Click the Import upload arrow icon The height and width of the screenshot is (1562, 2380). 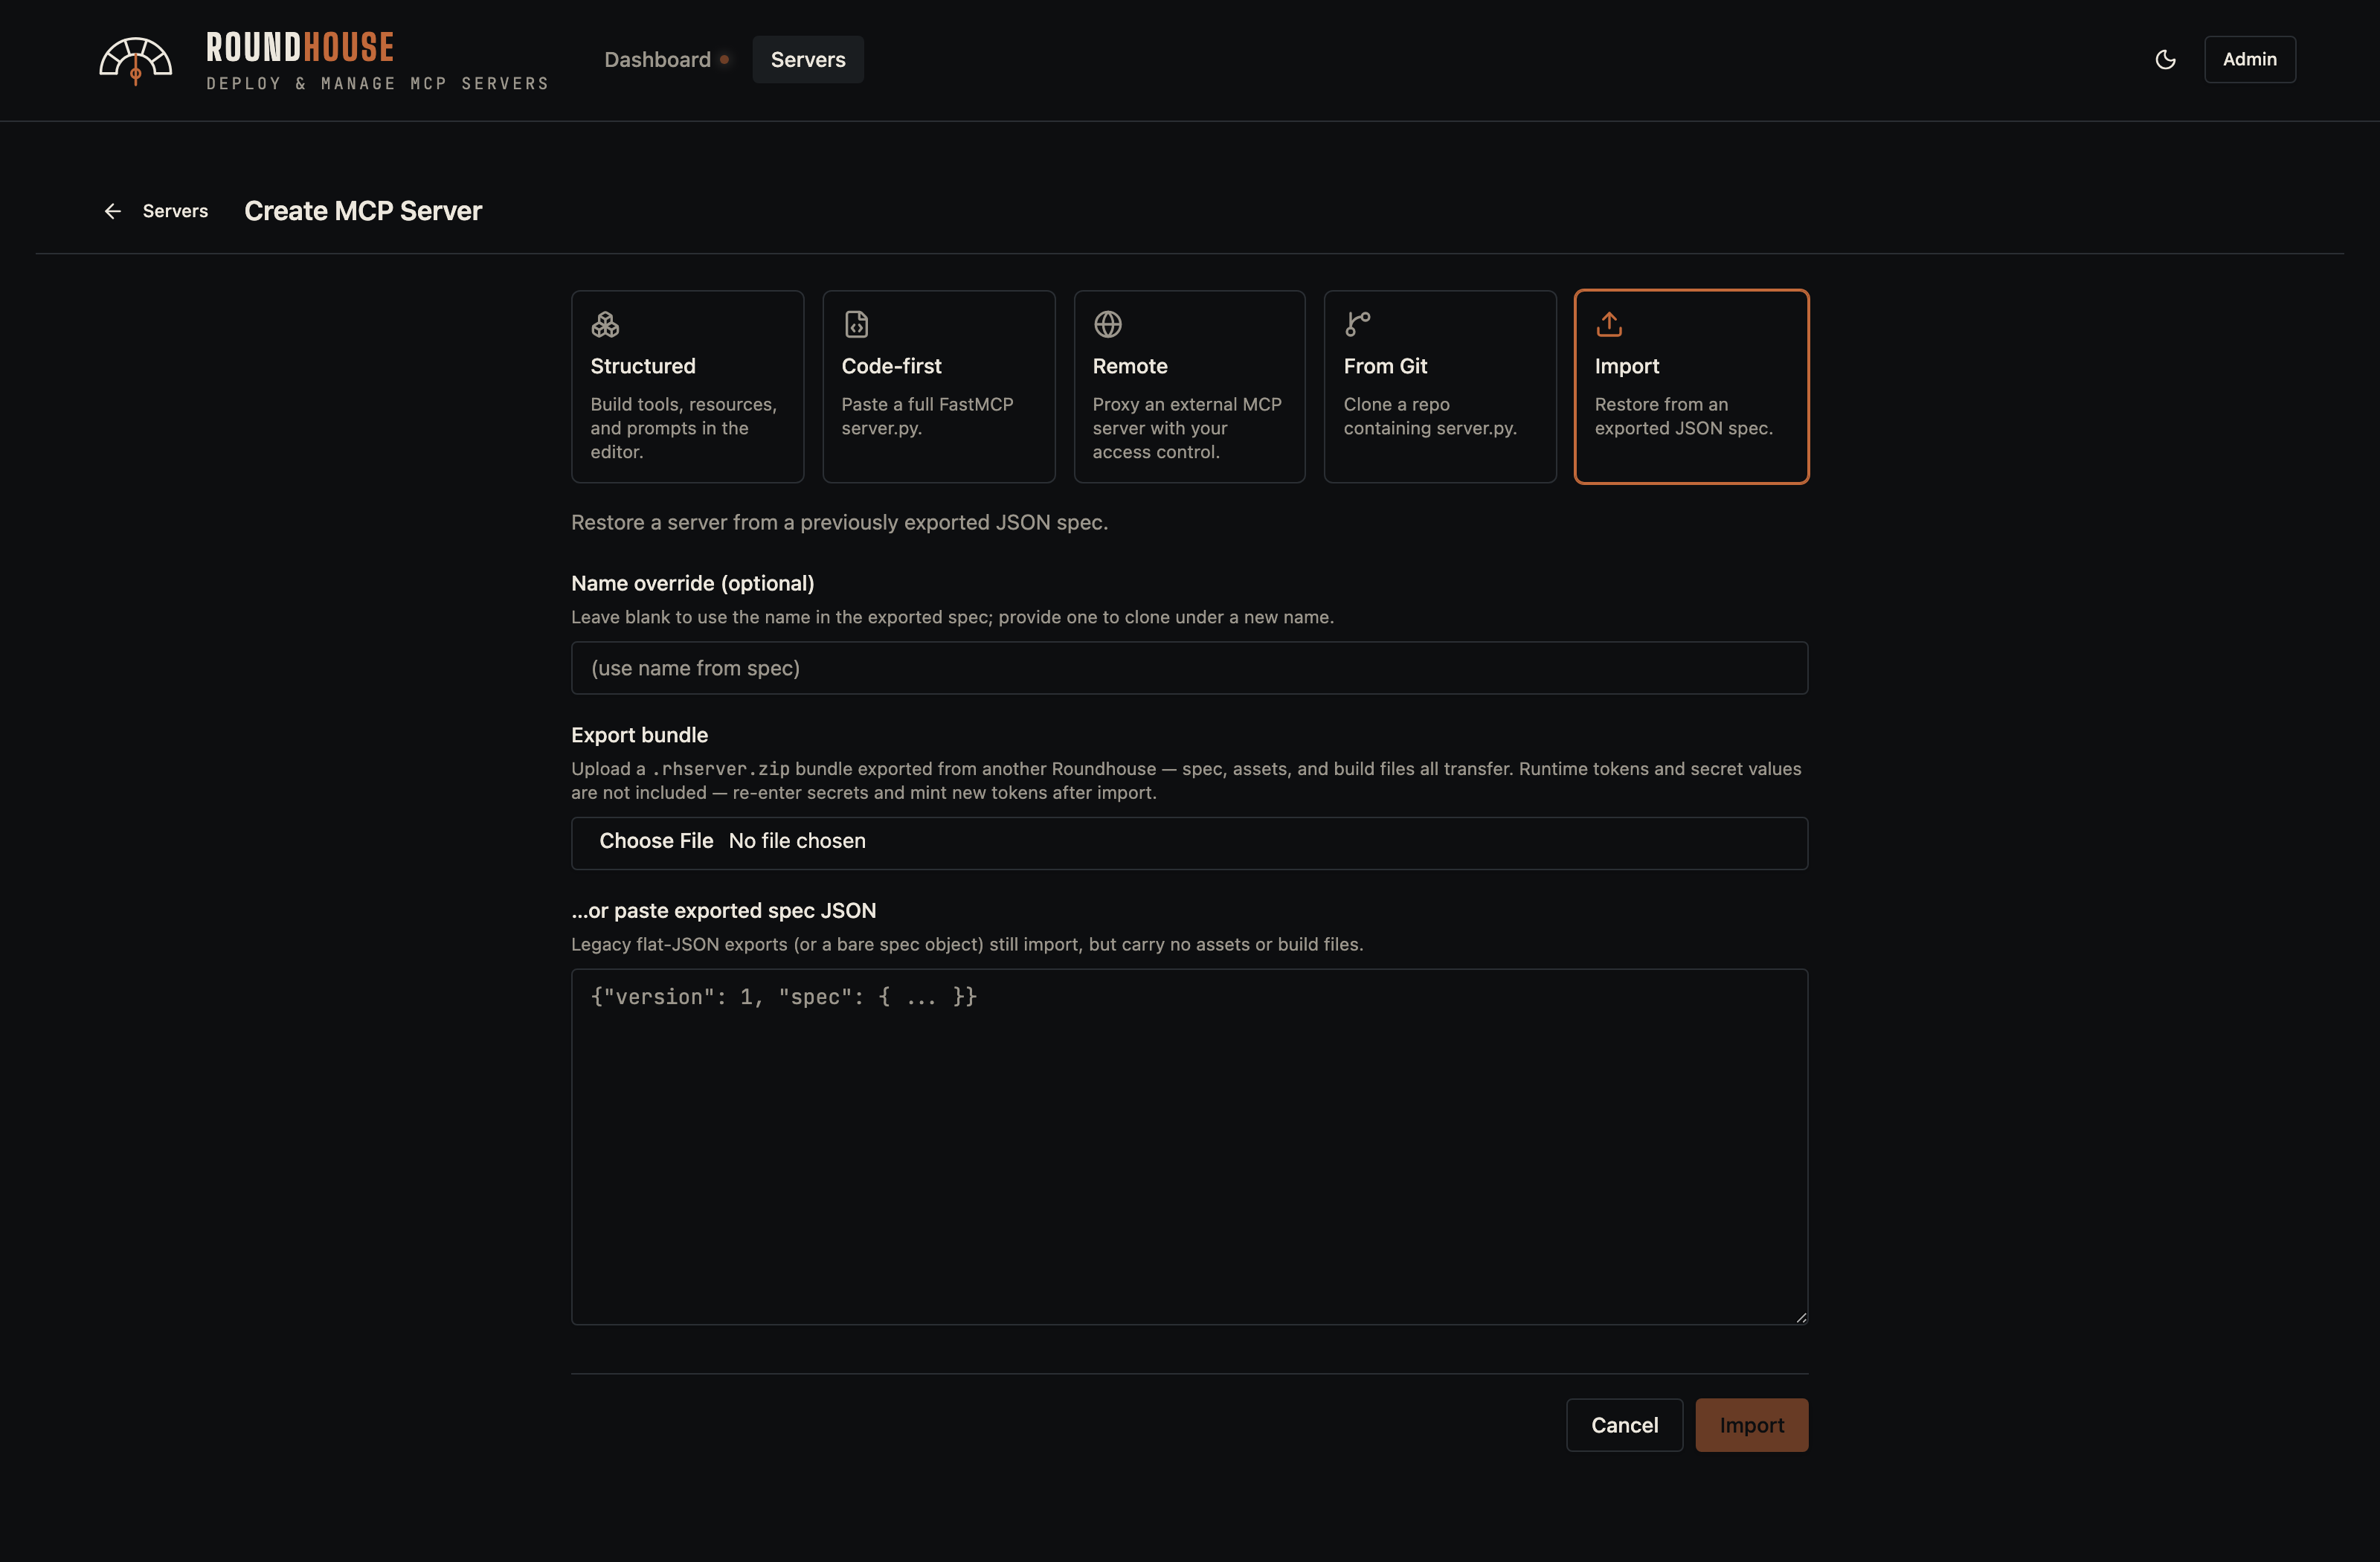1609,324
